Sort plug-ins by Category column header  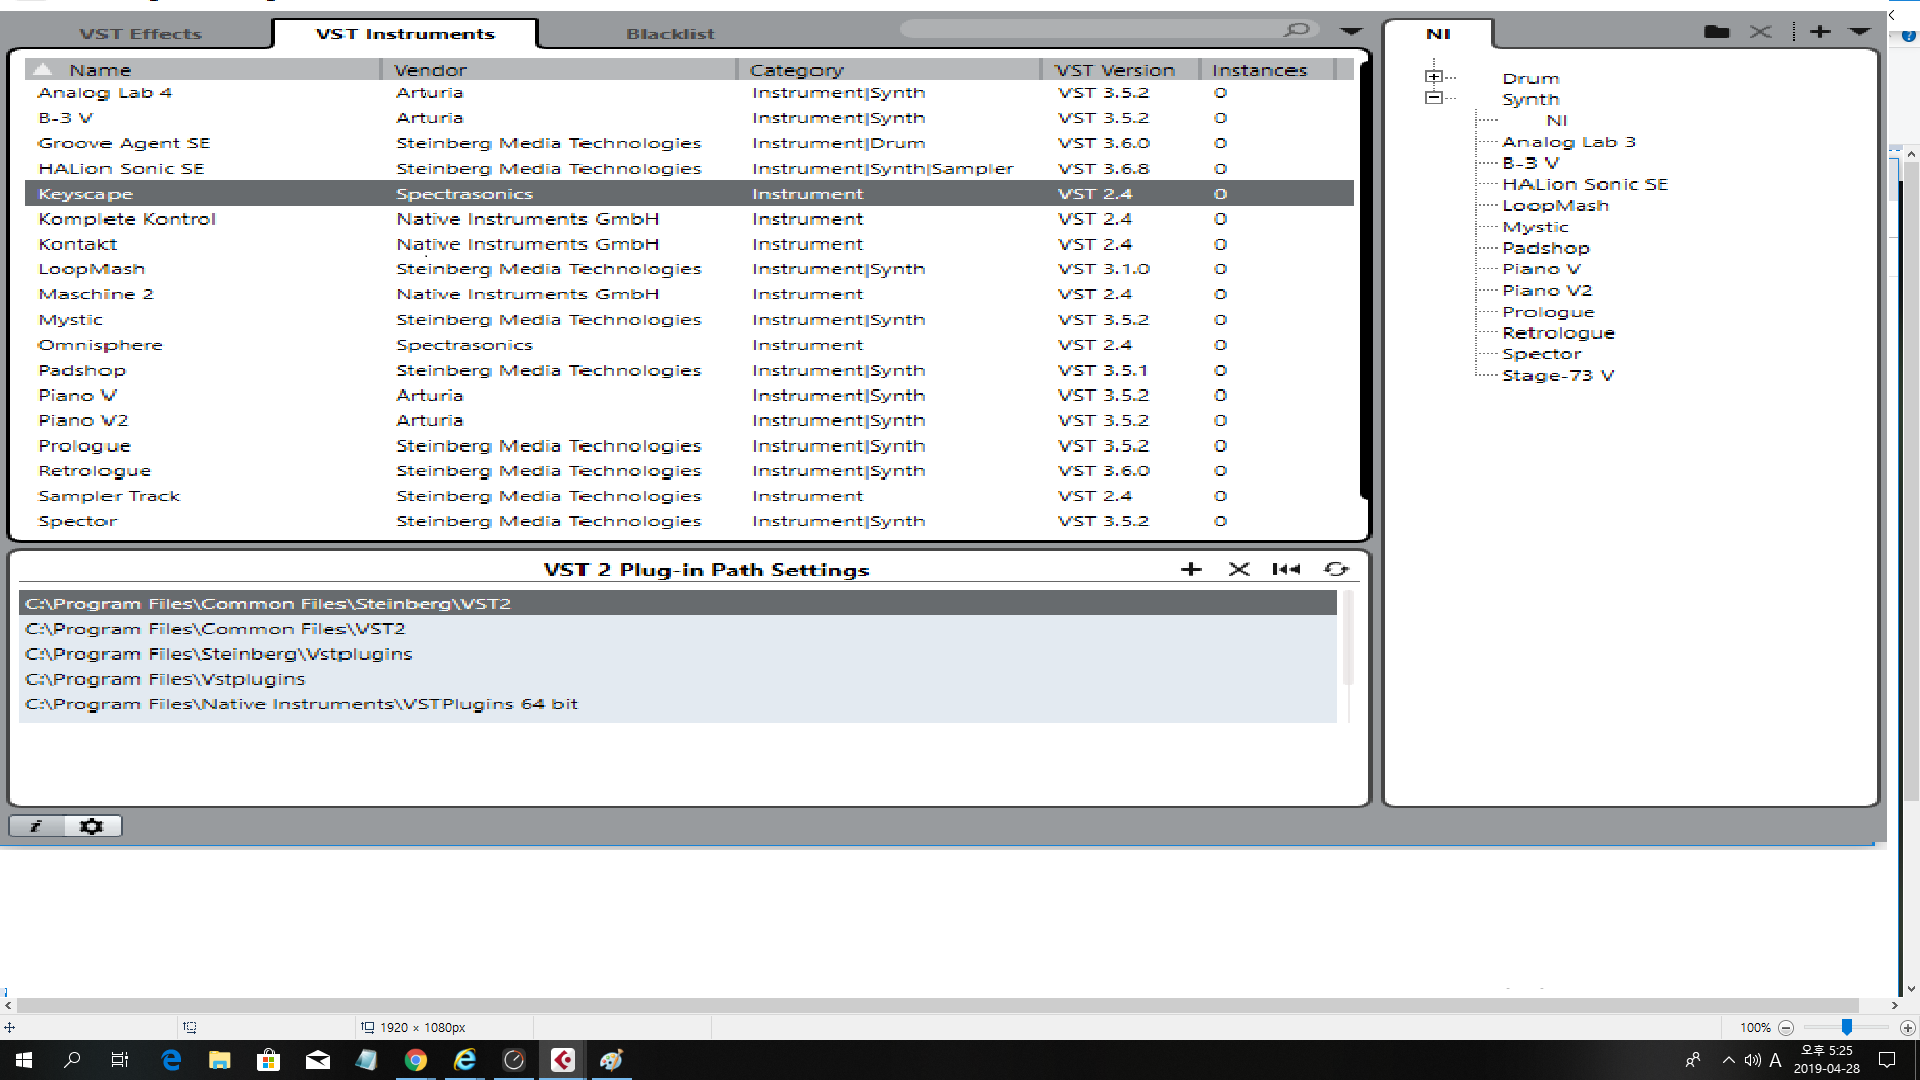890,70
